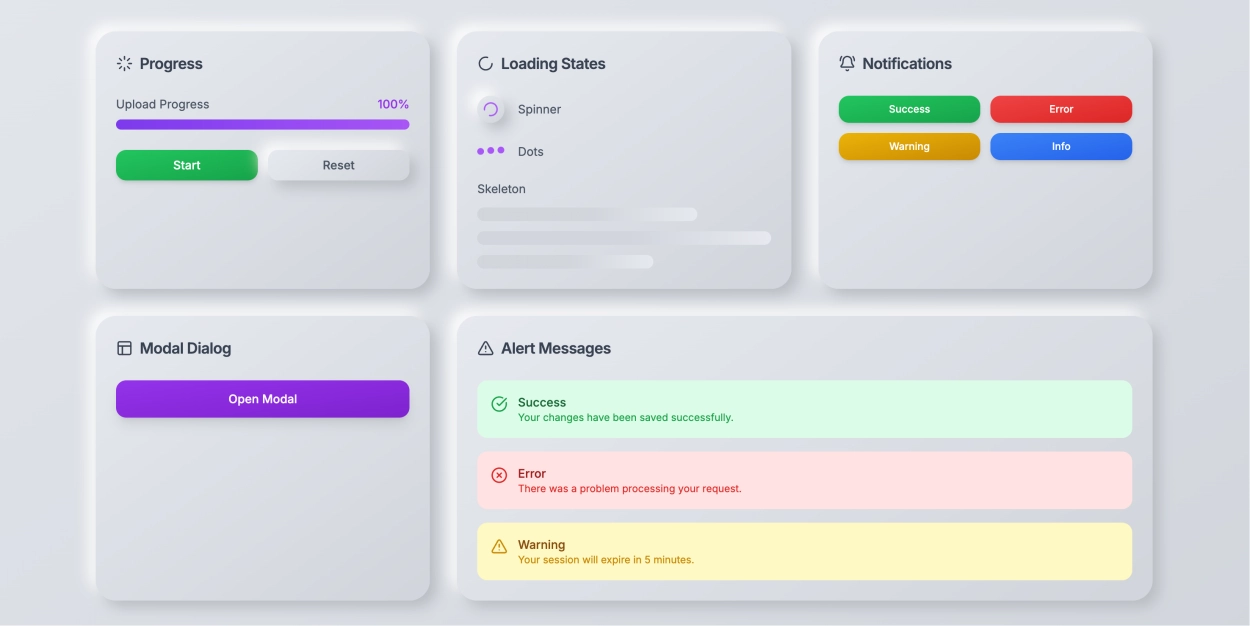1250x626 pixels.
Task: Click the Modal Dialog window icon
Action: click(x=123, y=347)
